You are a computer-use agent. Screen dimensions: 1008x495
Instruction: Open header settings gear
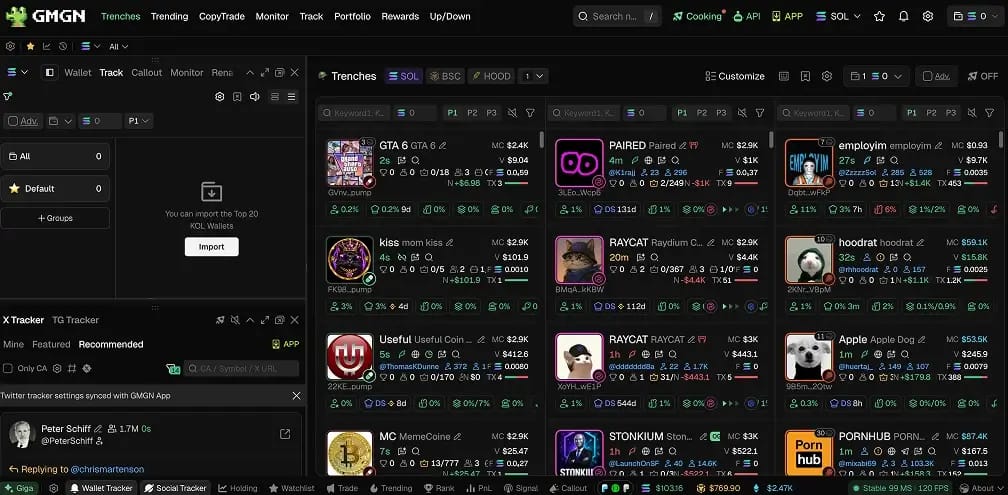(x=928, y=16)
